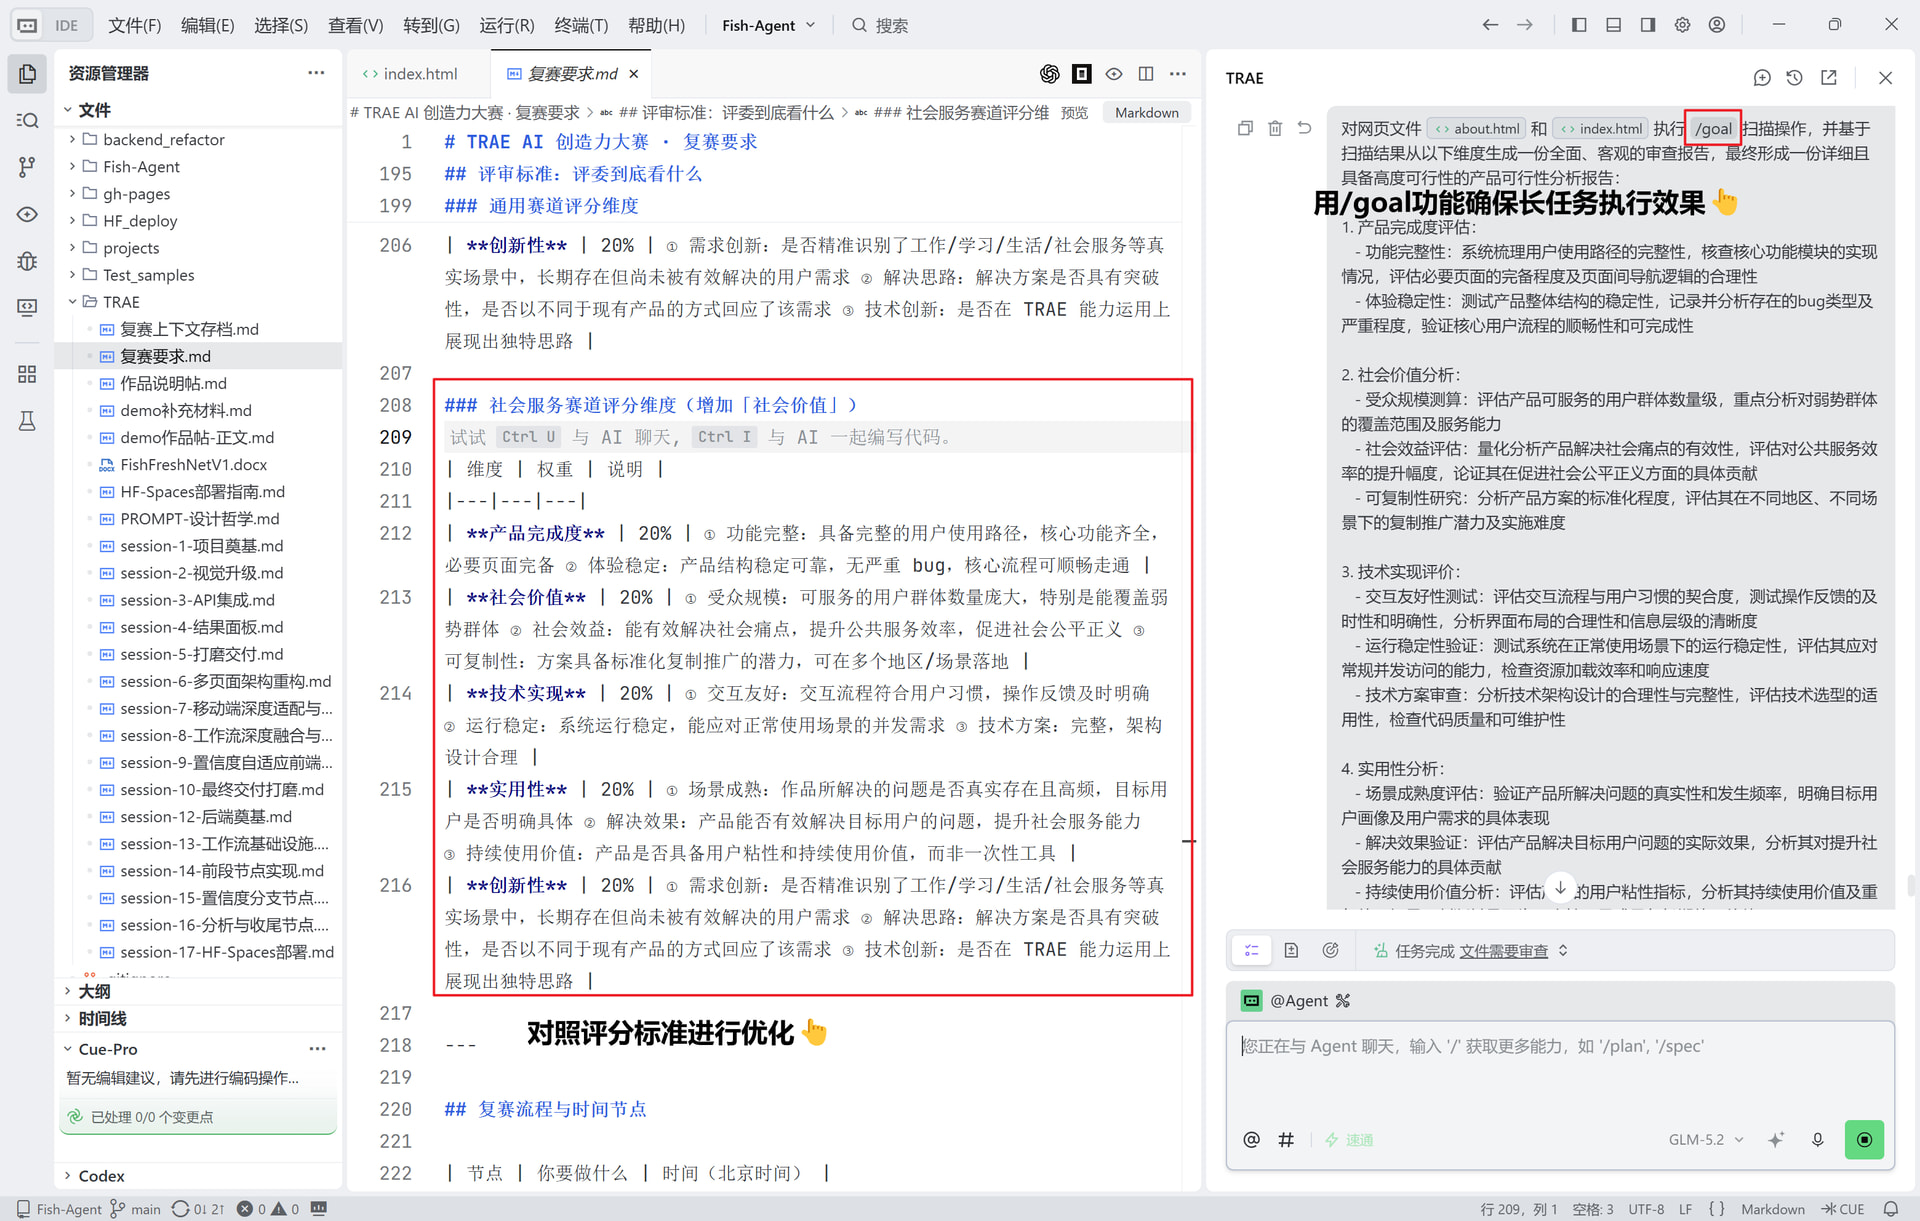Screen dimensions: 1920x1221
Task: Click the sparkle prompt enhance icon
Action: pos(1776,1140)
